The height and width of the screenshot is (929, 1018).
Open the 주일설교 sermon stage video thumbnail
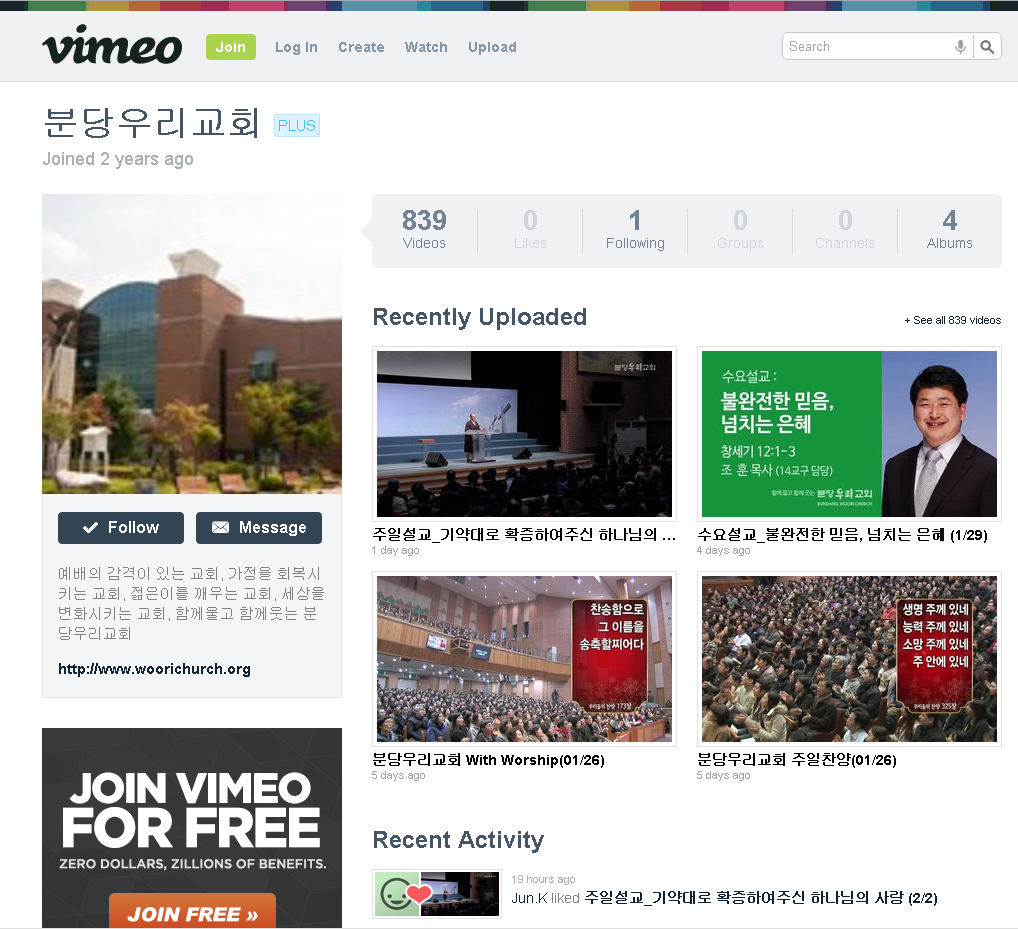525,434
